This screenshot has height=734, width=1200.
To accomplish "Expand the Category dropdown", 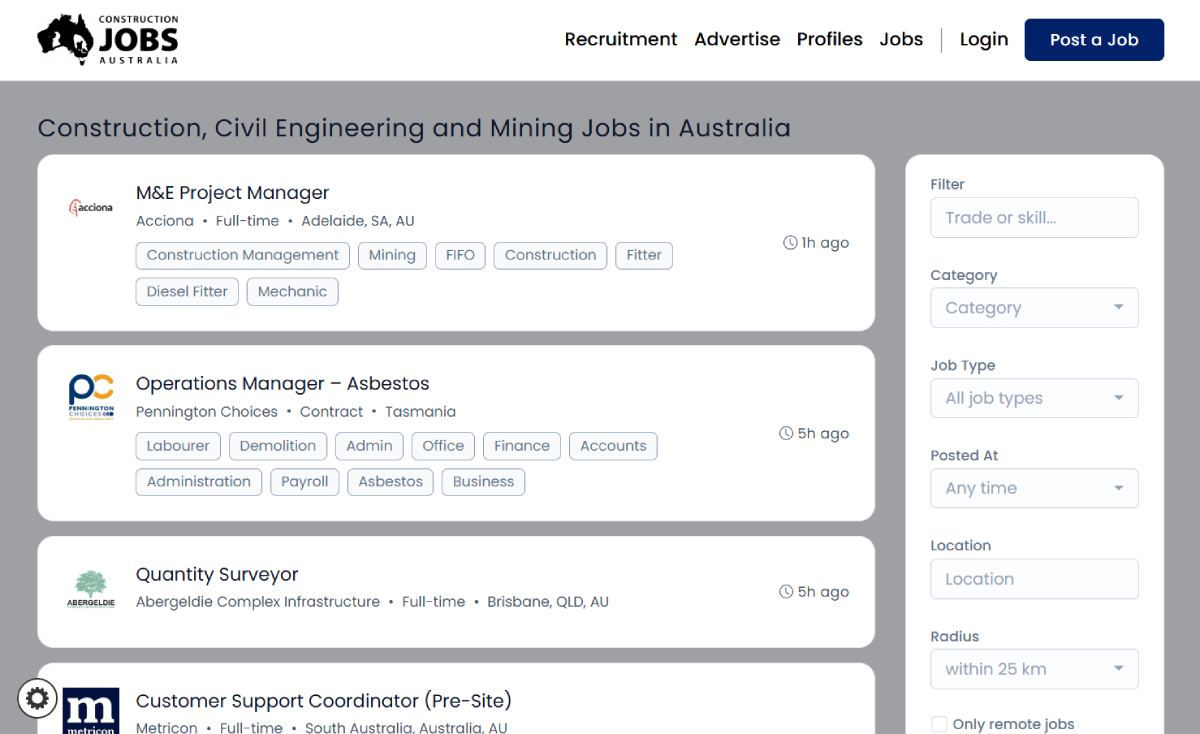I will 1034,308.
